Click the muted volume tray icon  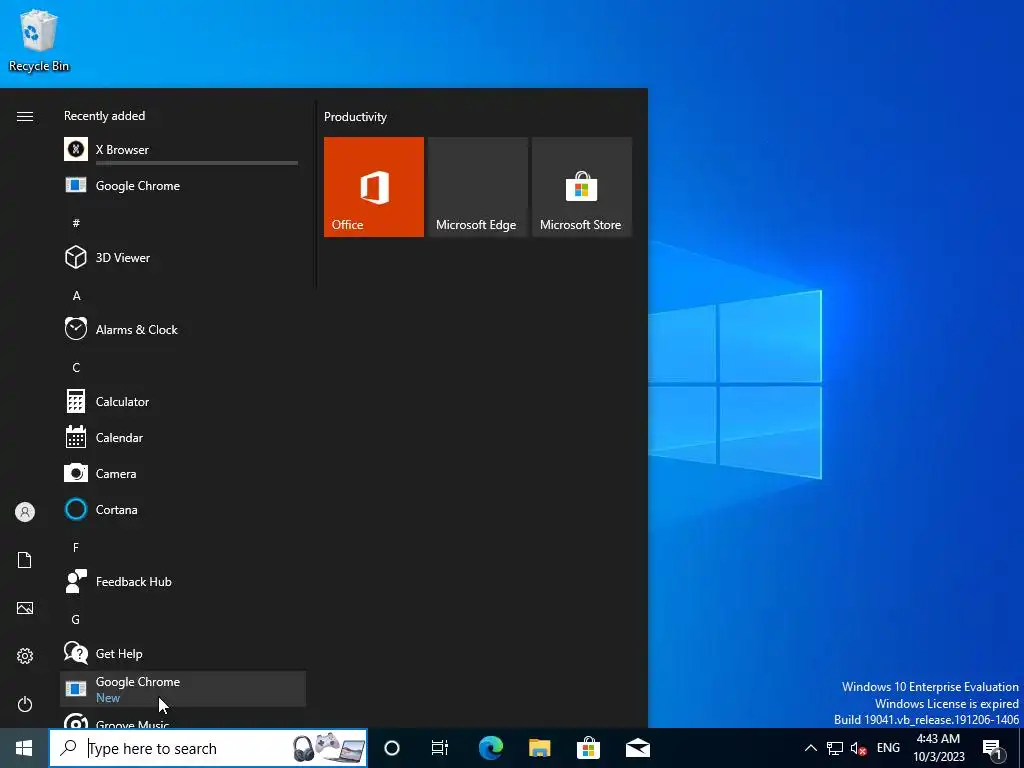pyautogui.click(x=859, y=748)
